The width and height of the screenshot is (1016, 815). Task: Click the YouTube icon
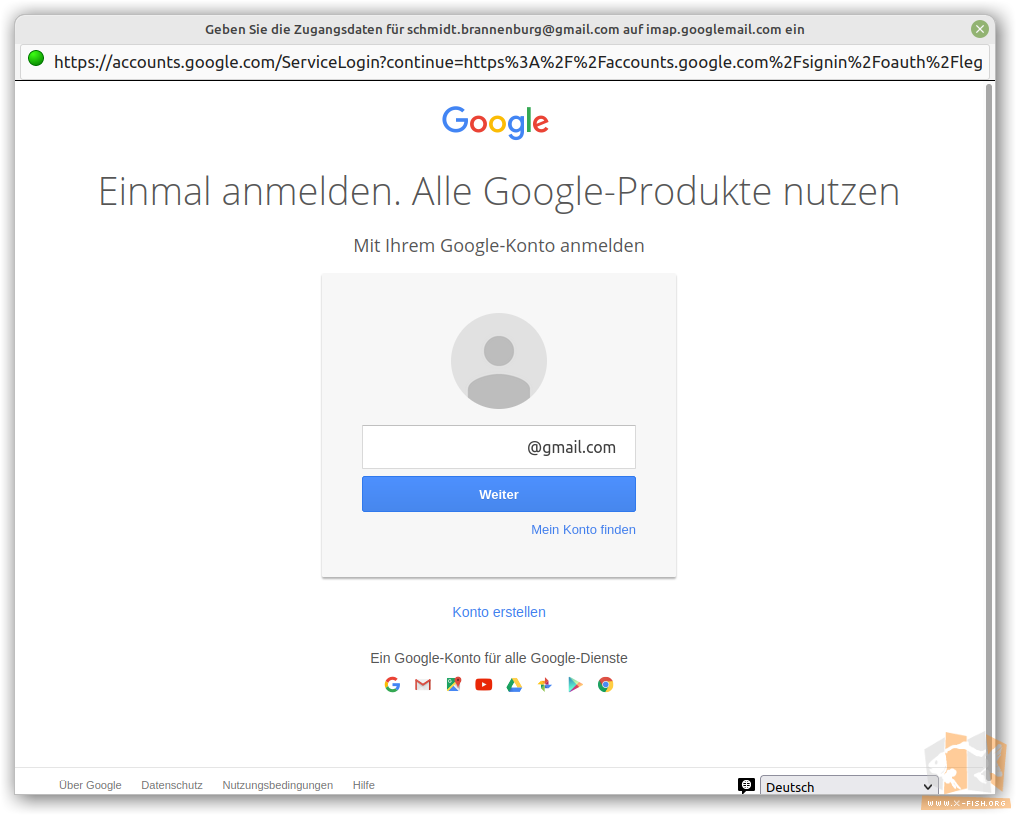pos(483,685)
